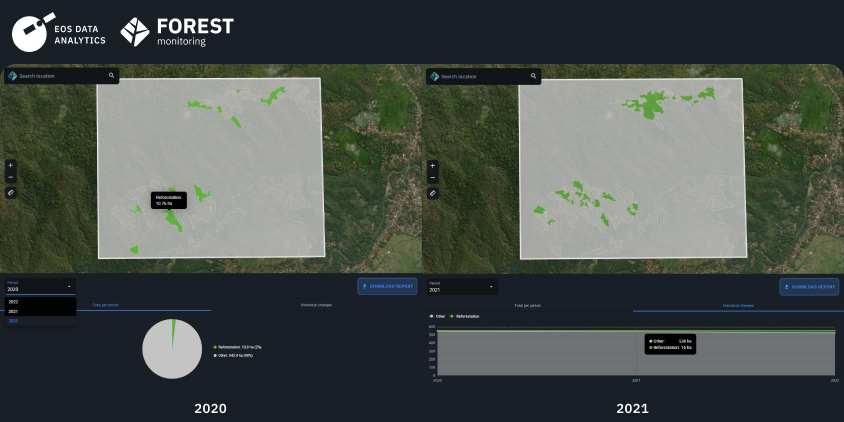
Task: Click the search magnifier on the 2021 map
Action: pos(533,76)
